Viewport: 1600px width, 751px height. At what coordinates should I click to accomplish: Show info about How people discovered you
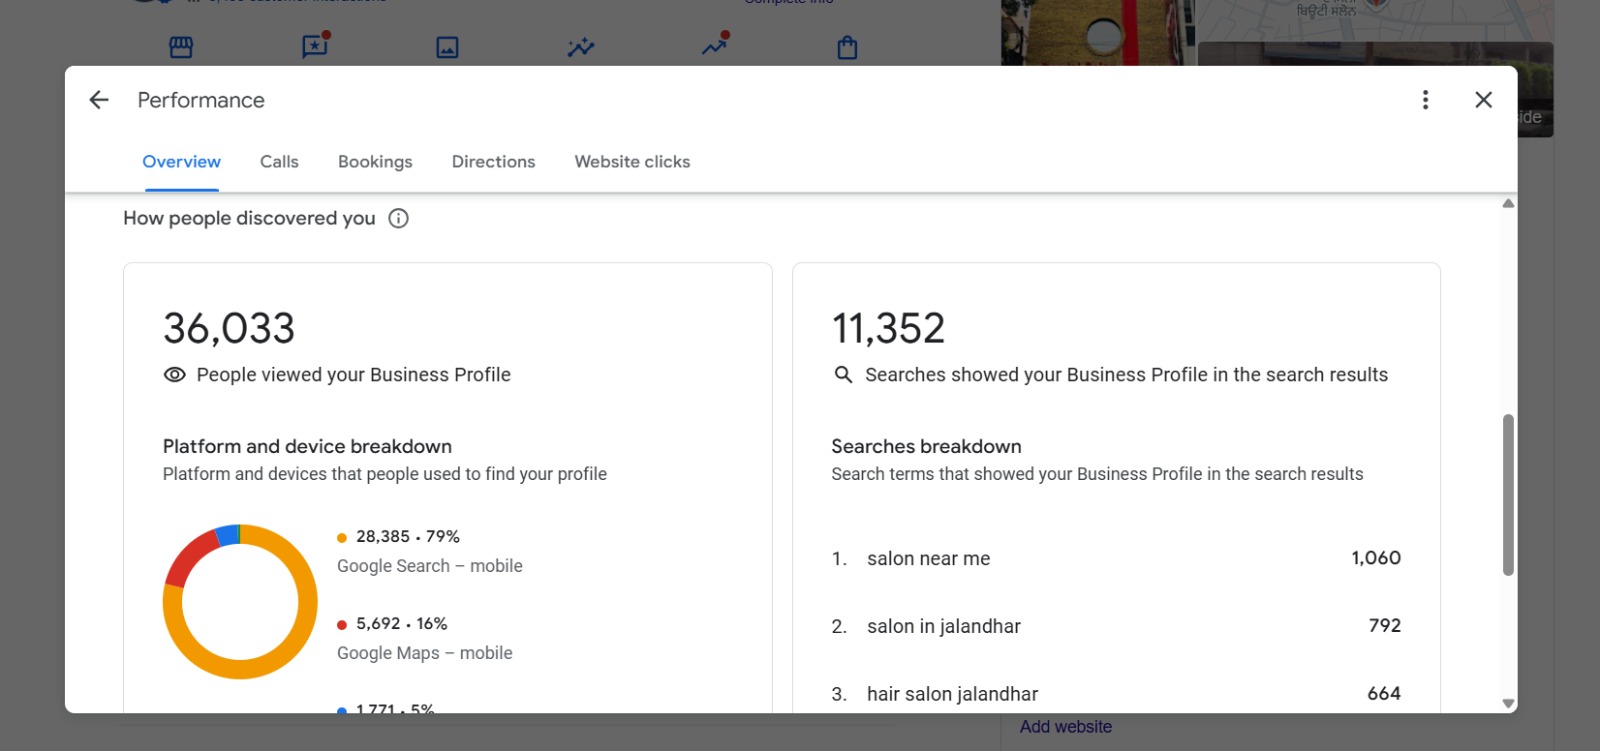[399, 218]
